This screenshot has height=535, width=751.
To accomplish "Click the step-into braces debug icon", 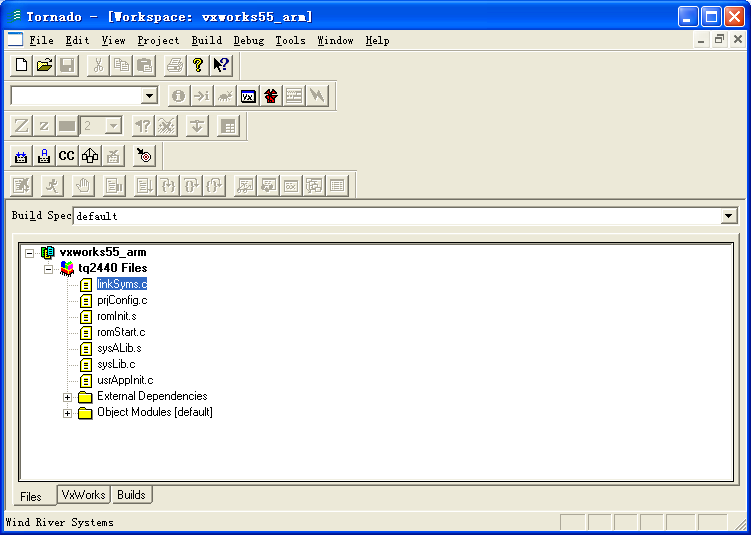I will coord(168,186).
